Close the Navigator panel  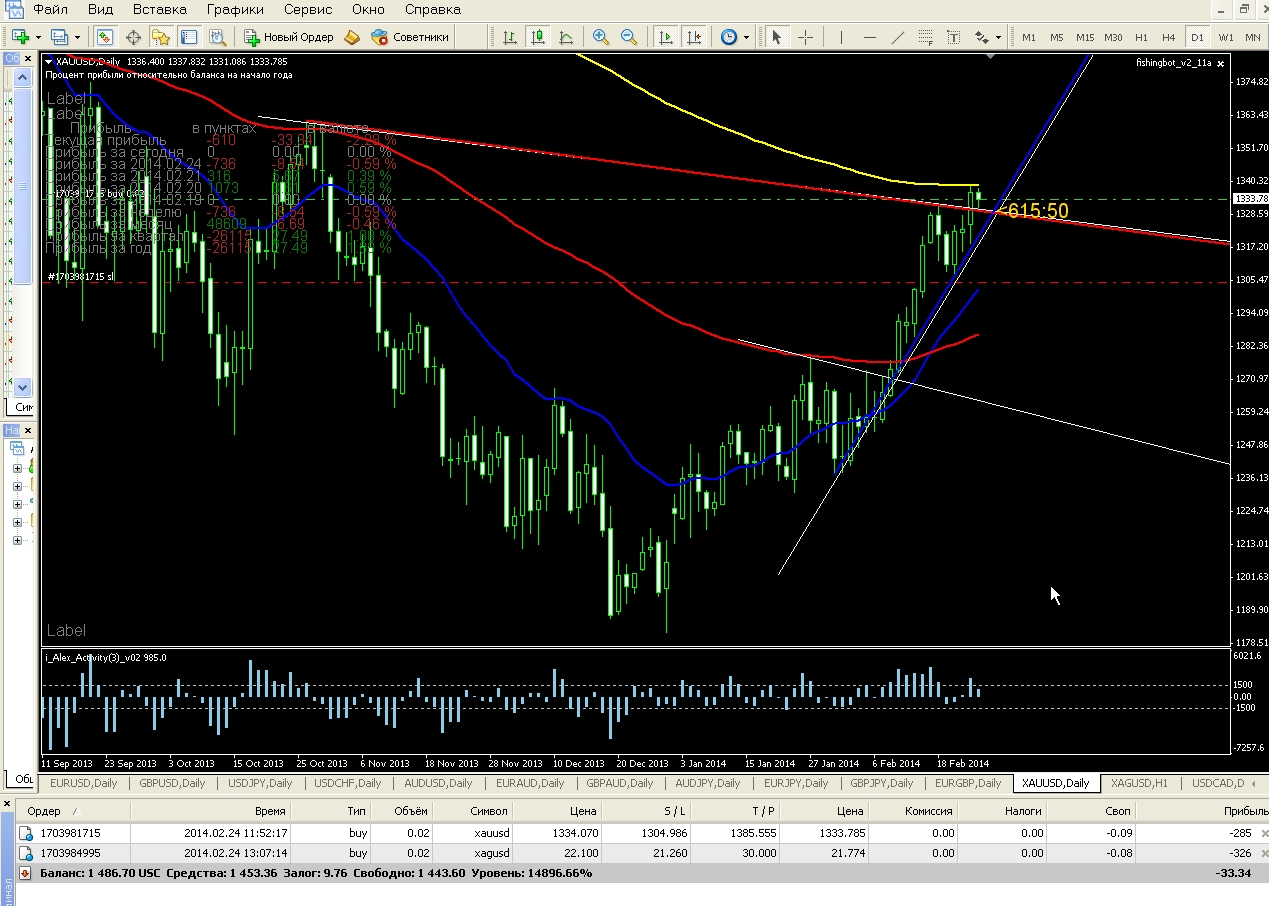coord(28,430)
